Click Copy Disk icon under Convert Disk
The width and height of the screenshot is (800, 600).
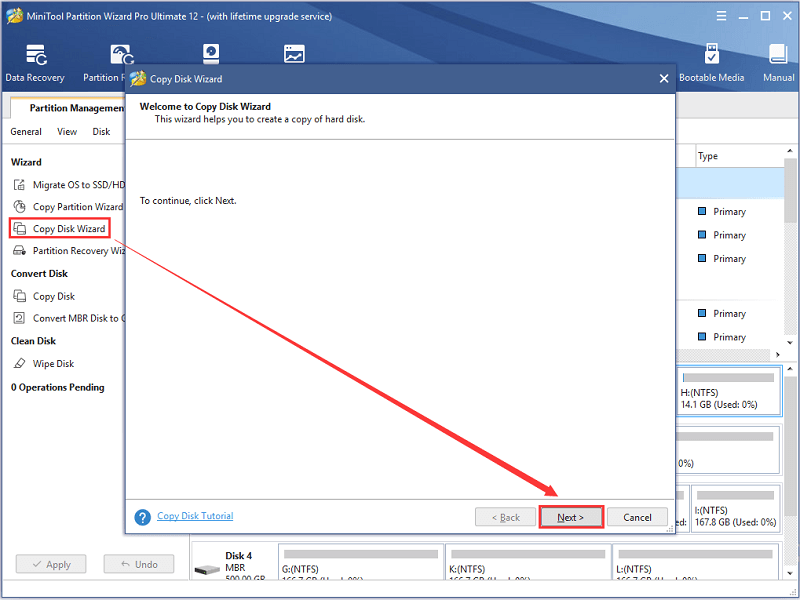tap(19, 296)
